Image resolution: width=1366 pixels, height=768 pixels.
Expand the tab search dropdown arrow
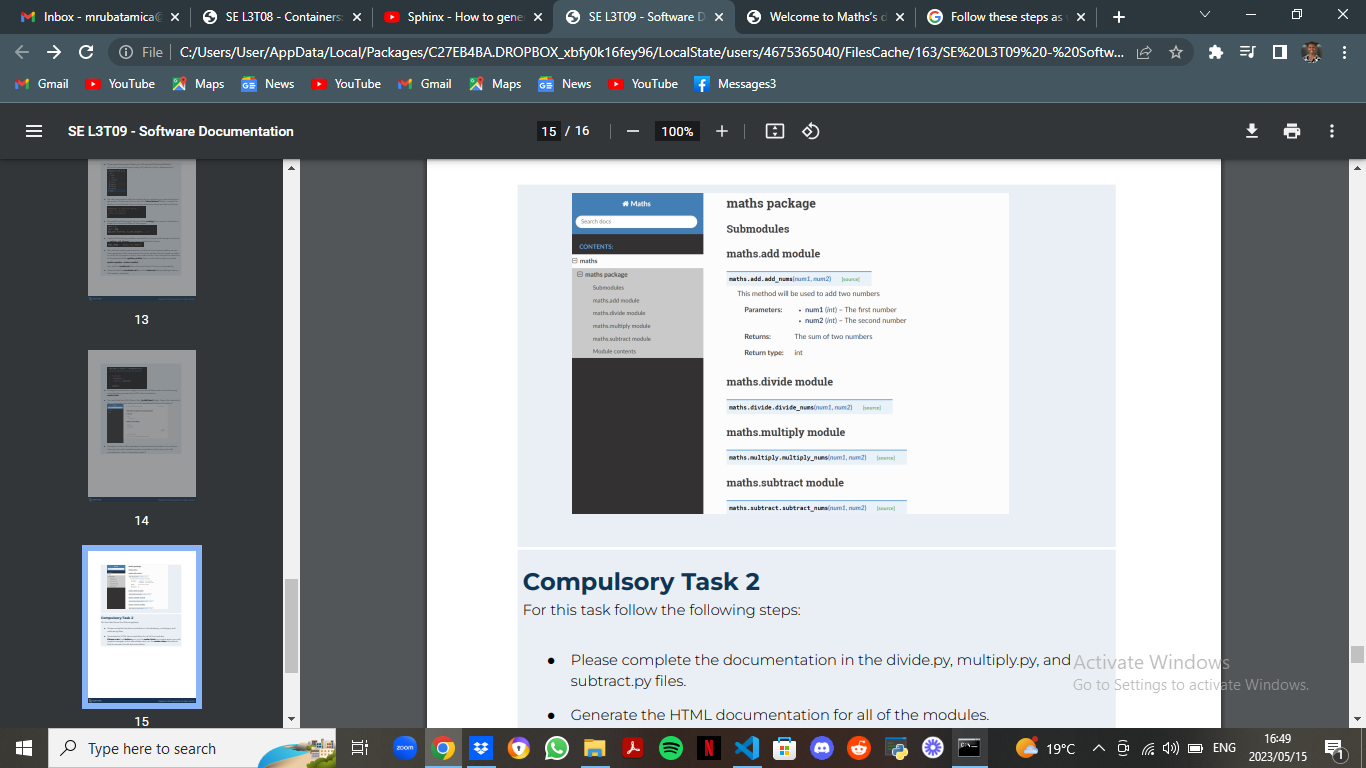pos(1204,15)
